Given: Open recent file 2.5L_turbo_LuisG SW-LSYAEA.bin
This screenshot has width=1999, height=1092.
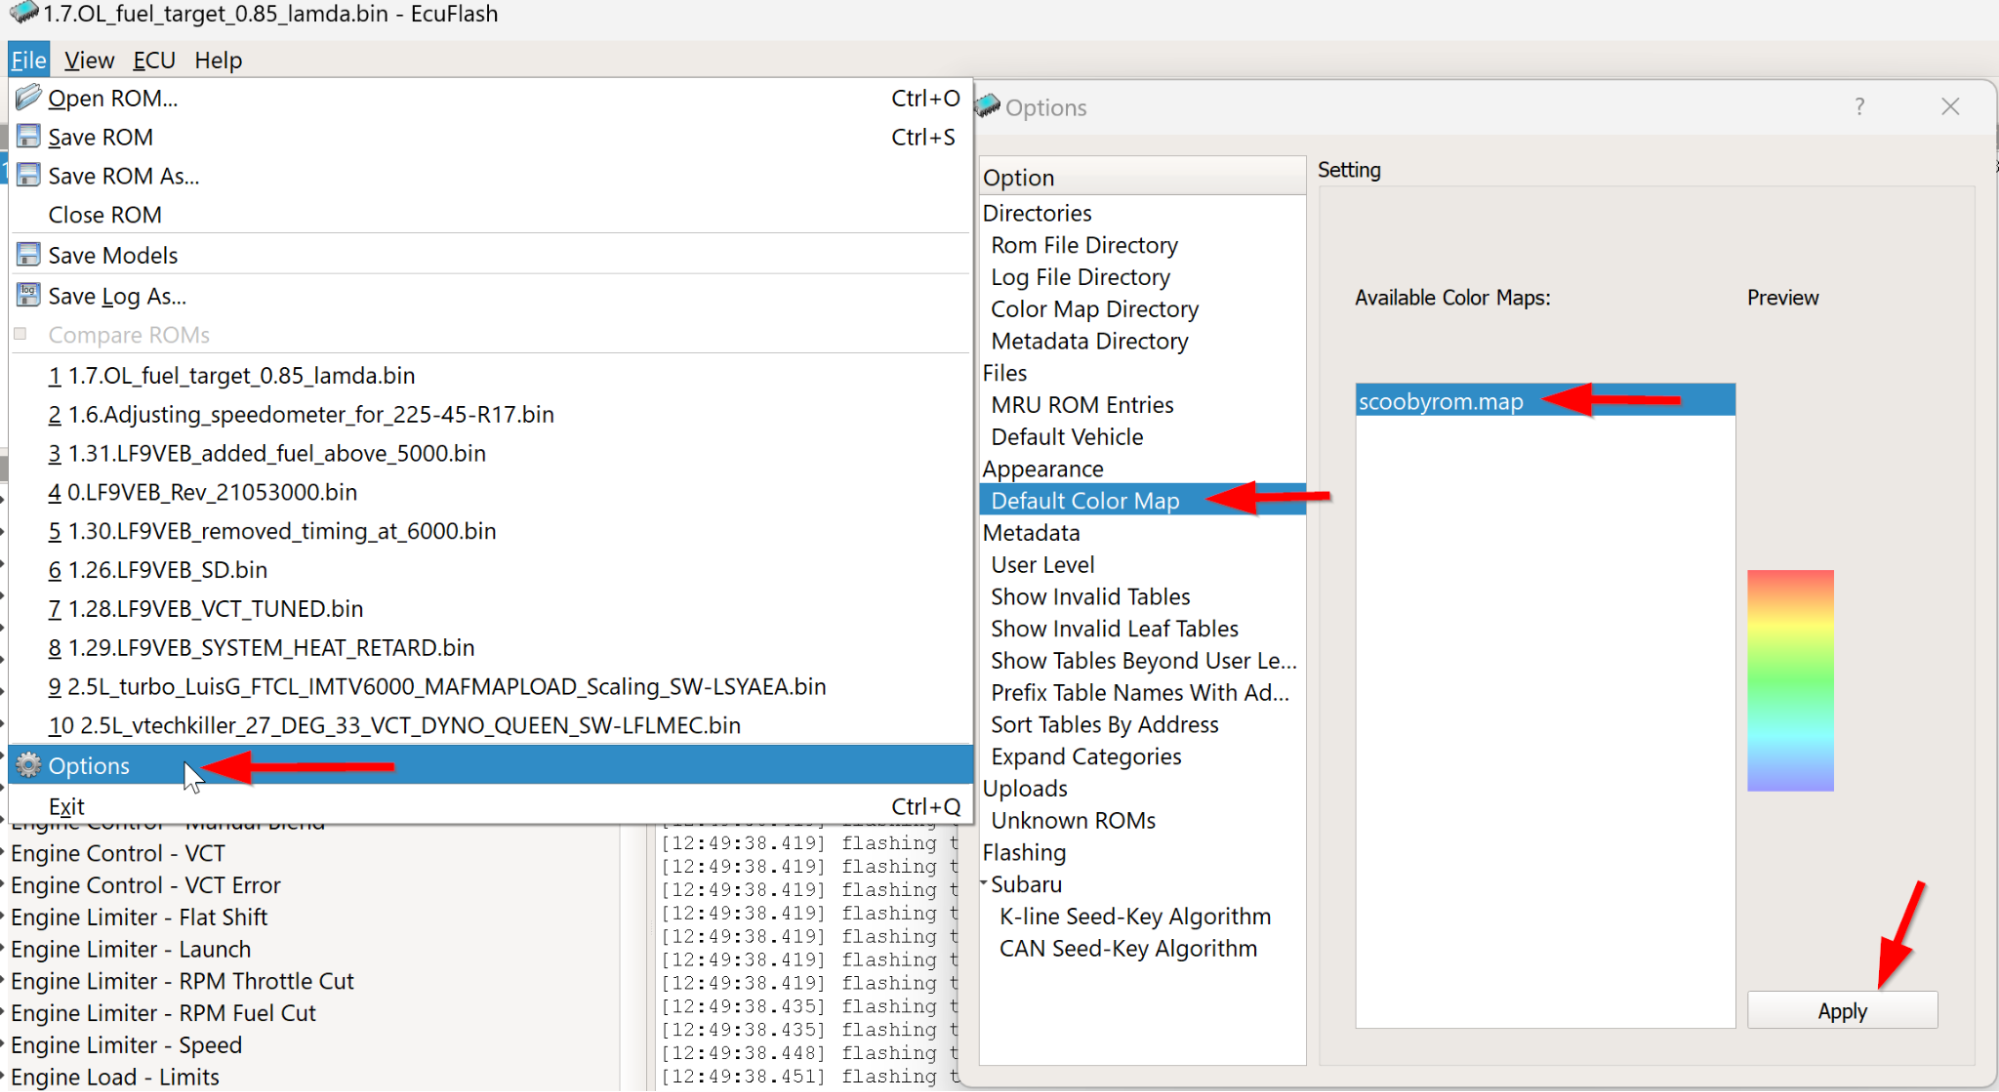Looking at the screenshot, I should click(x=490, y=687).
